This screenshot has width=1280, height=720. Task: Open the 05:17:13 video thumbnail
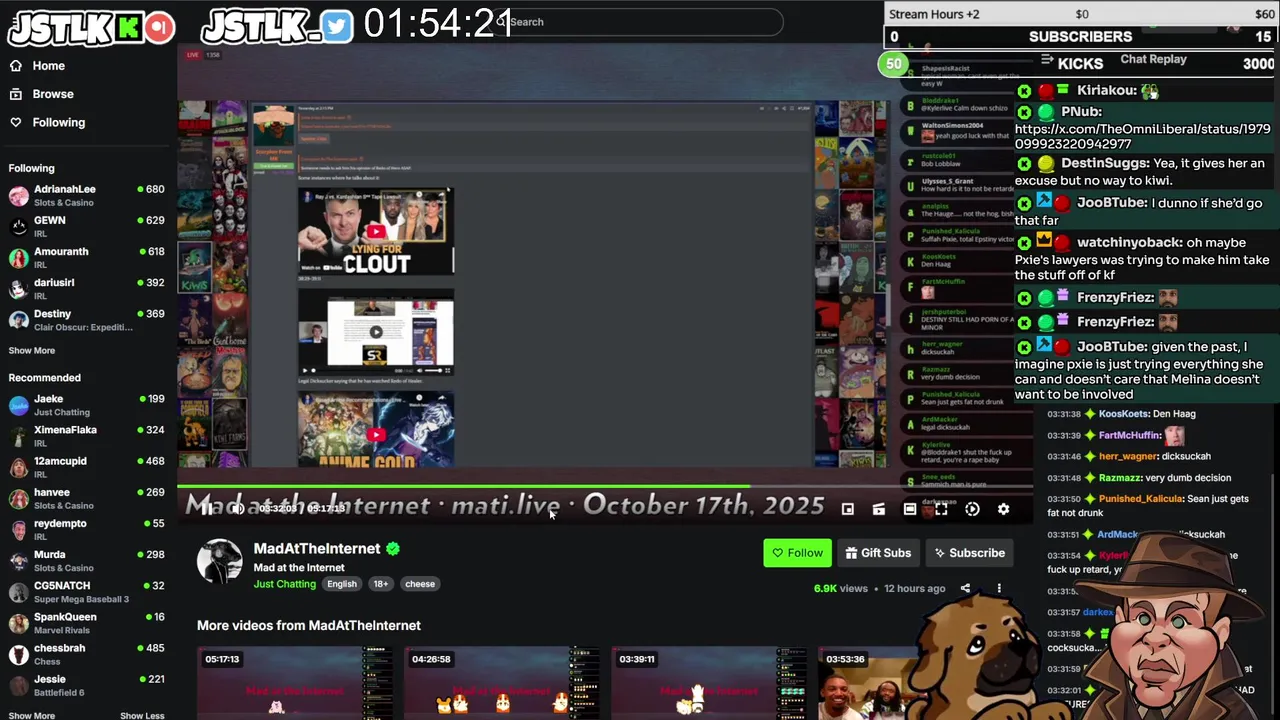pyautogui.click(x=295, y=683)
